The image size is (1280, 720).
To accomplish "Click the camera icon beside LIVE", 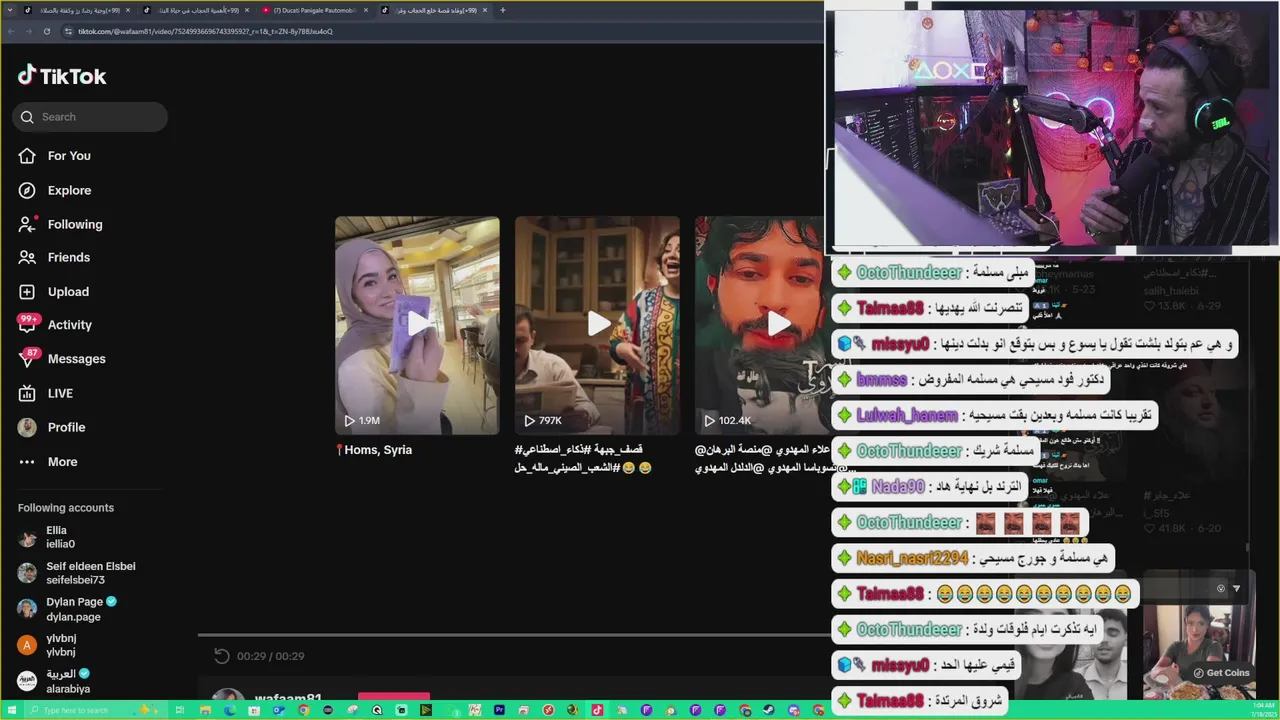I will (27, 393).
